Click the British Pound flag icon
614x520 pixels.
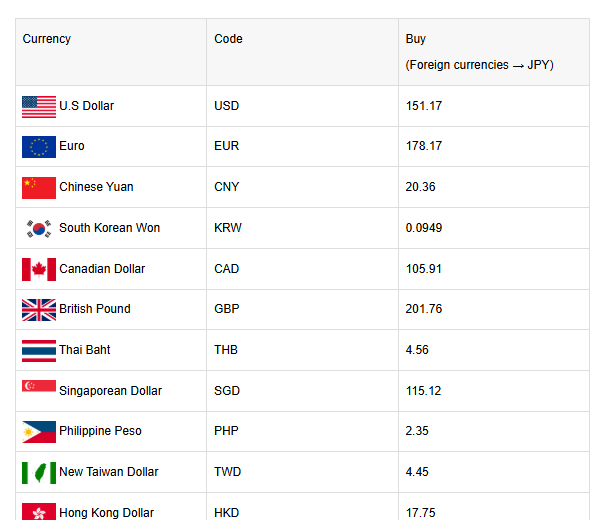click(39, 309)
